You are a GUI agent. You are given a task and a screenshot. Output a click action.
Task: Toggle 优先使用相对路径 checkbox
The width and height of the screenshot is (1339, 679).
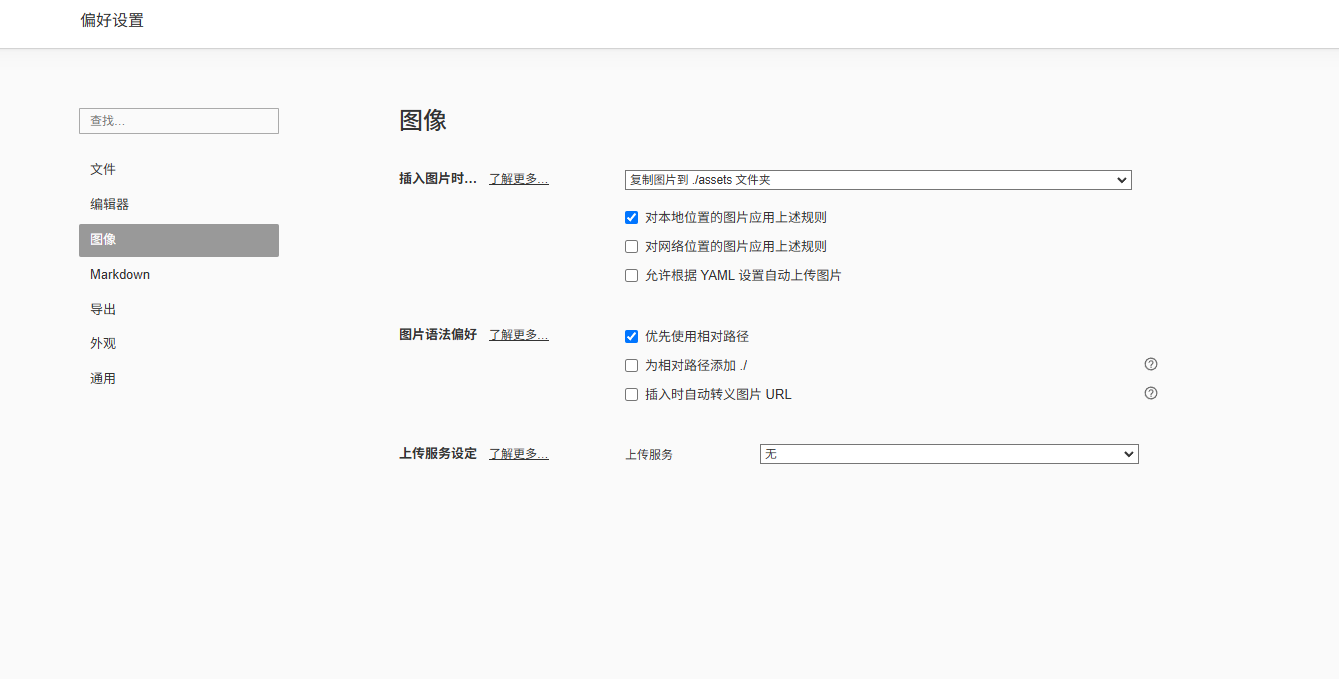pyautogui.click(x=631, y=336)
